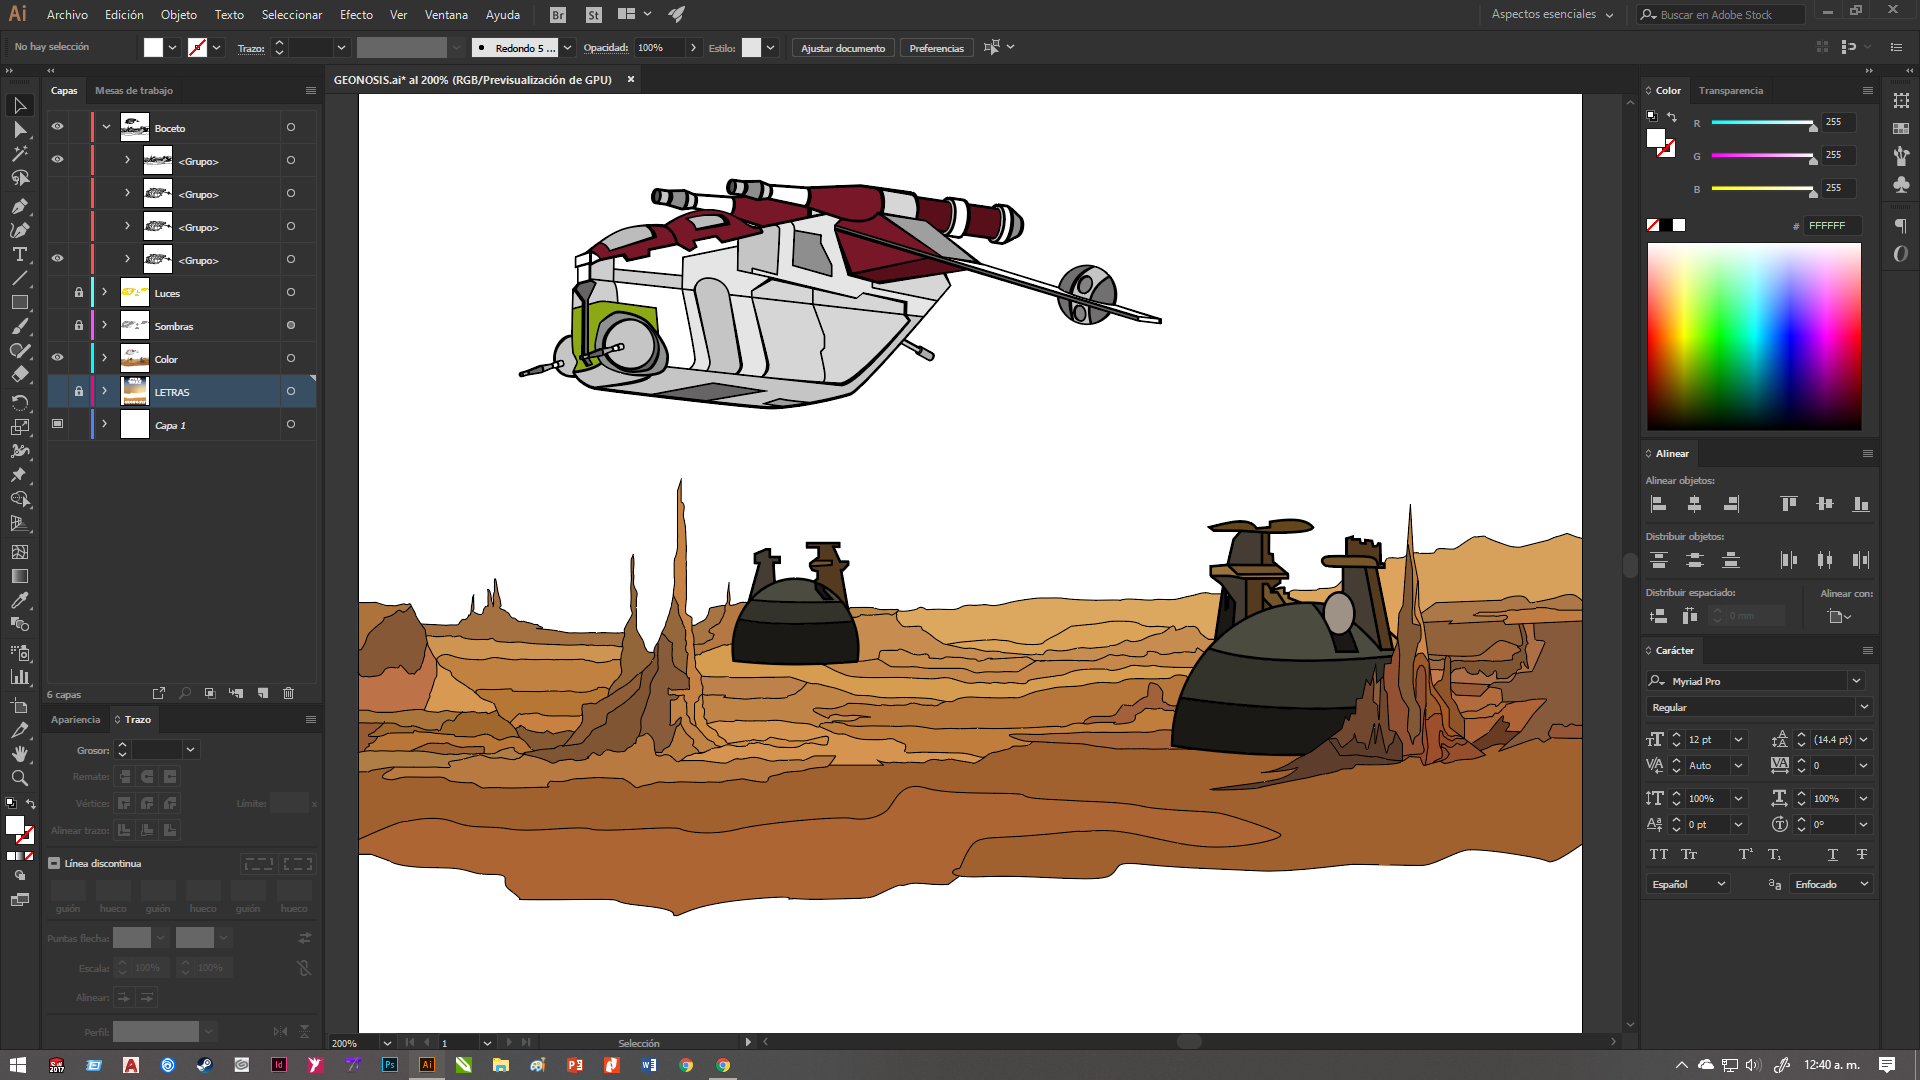The height and width of the screenshot is (1080, 1920).
Task: Click Ajustar documento button
Action: 843,48
